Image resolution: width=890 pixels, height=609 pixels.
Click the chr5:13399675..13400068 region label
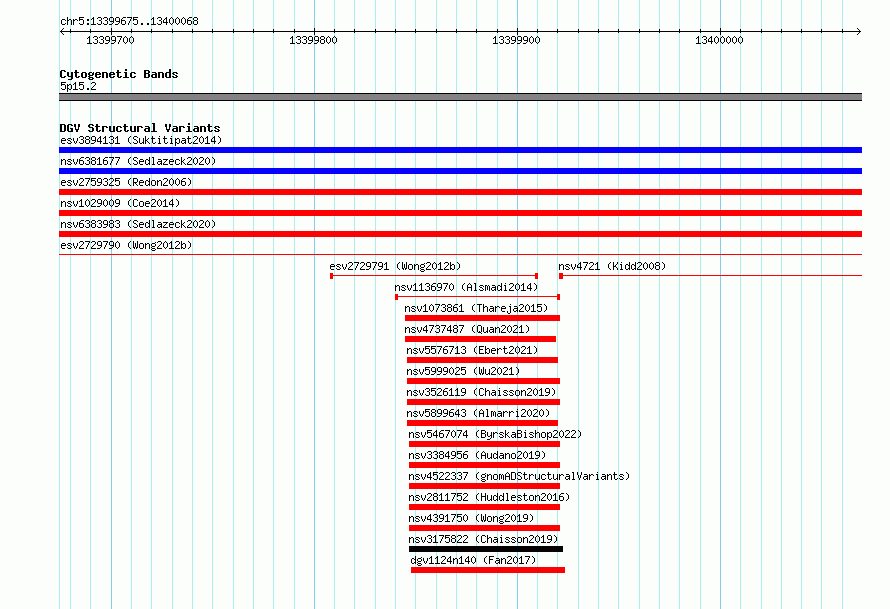click(x=129, y=21)
